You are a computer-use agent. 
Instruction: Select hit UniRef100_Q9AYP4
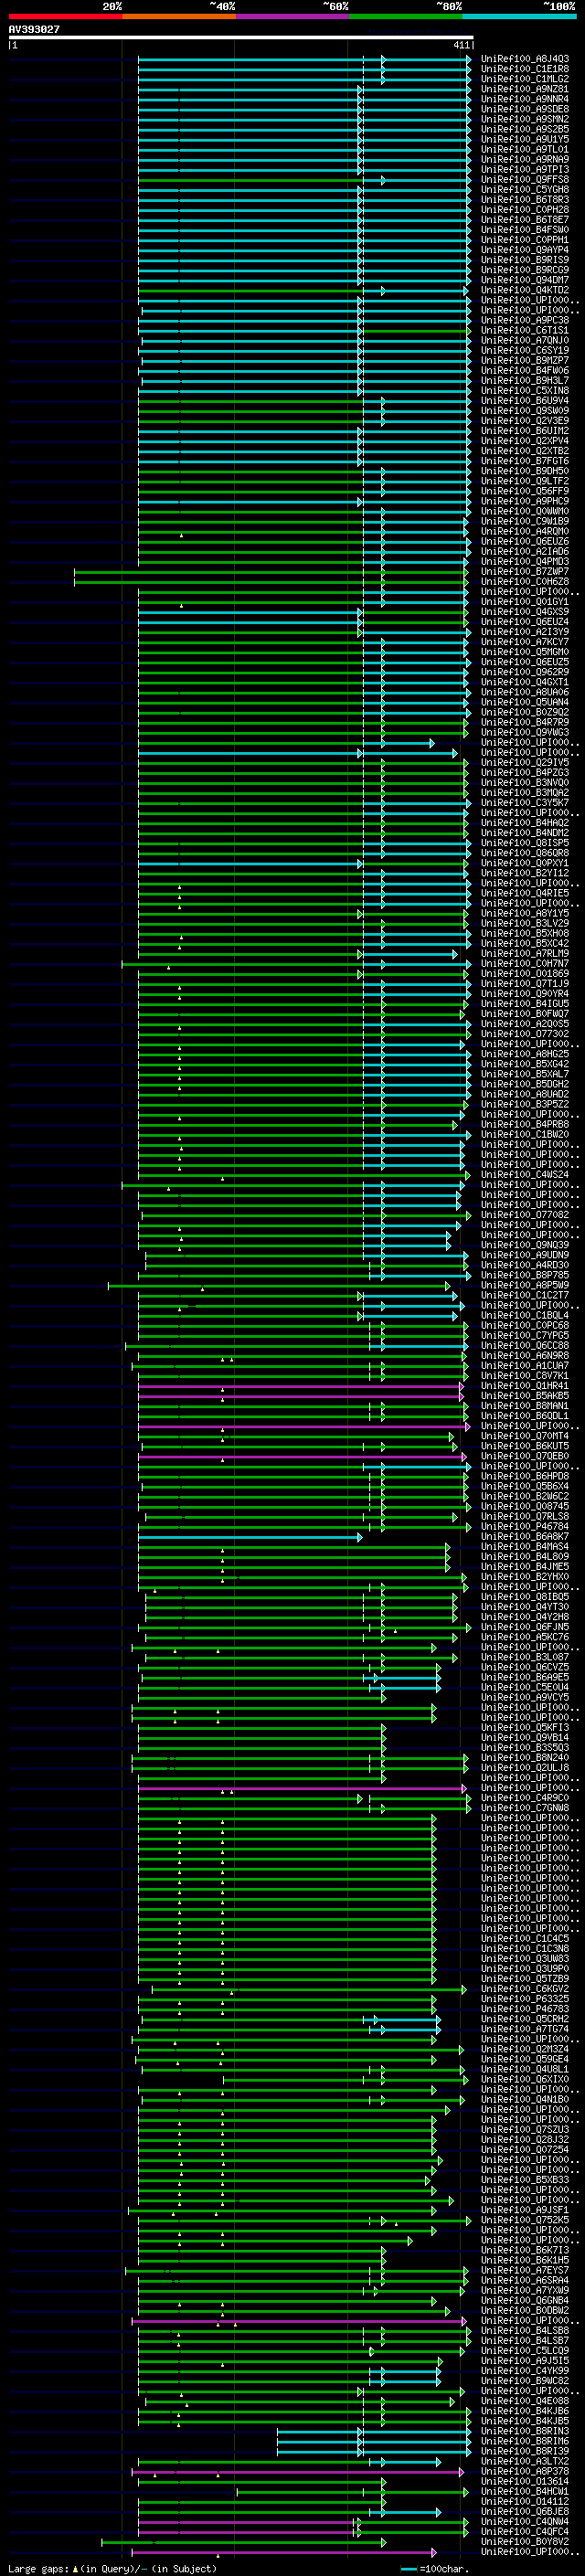525,250
